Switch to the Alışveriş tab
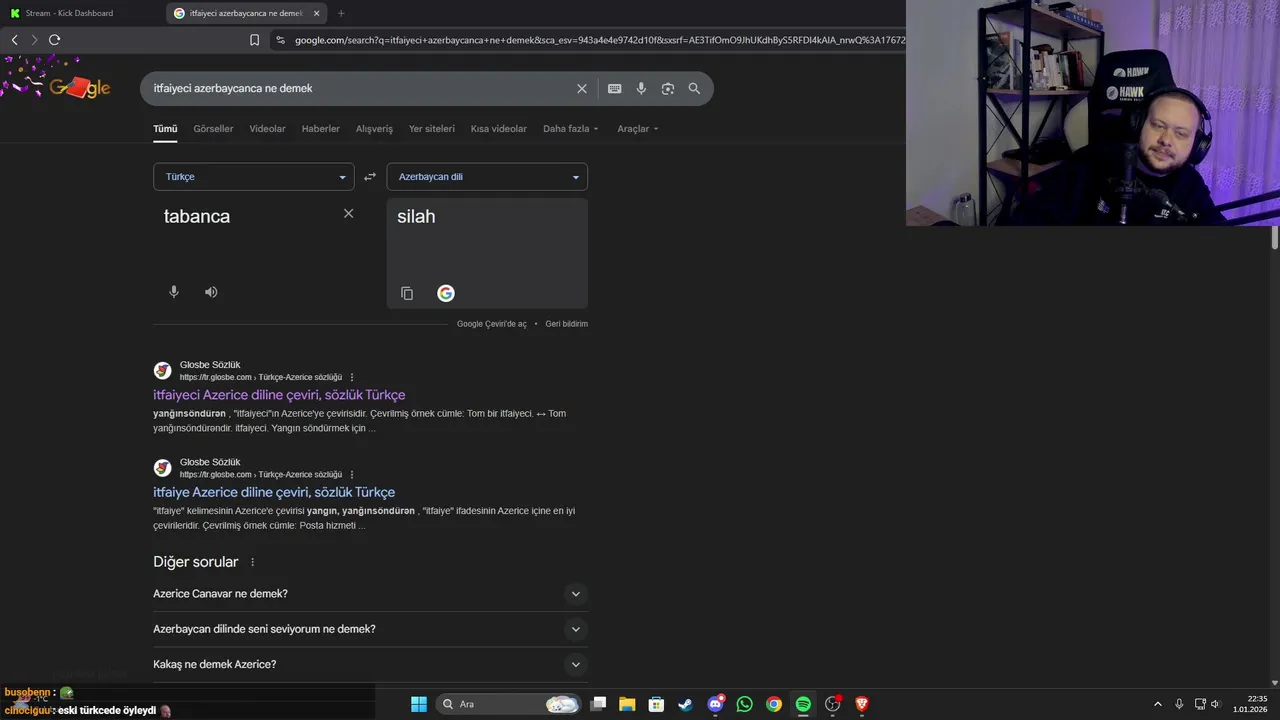1280x720 pixels. (374, 129)
